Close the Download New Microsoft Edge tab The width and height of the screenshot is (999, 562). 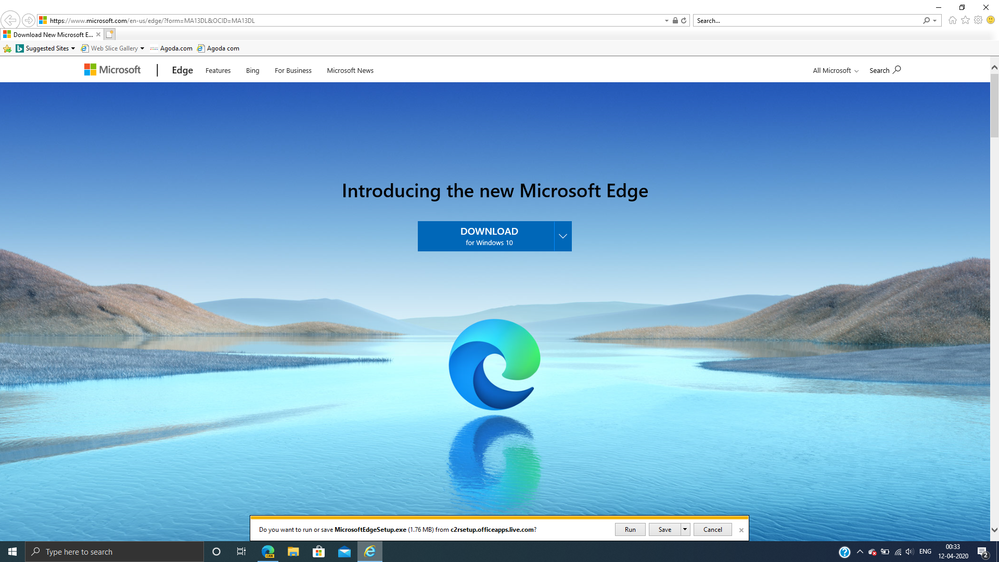tap(98, 34)
